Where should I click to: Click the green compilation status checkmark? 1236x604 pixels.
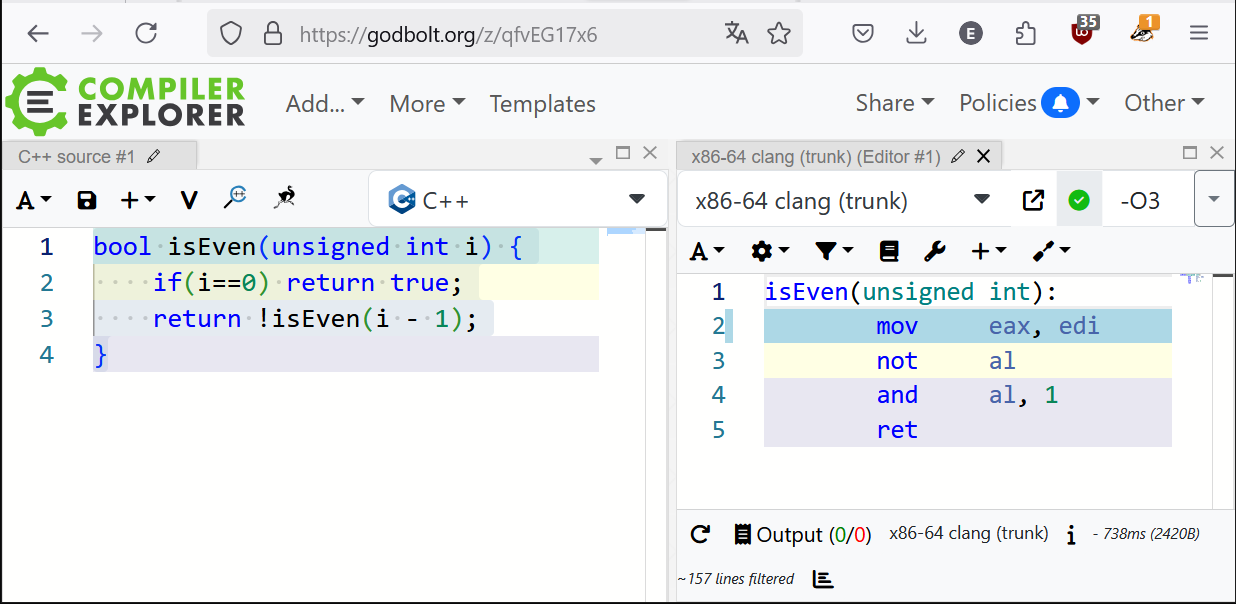1079,200
